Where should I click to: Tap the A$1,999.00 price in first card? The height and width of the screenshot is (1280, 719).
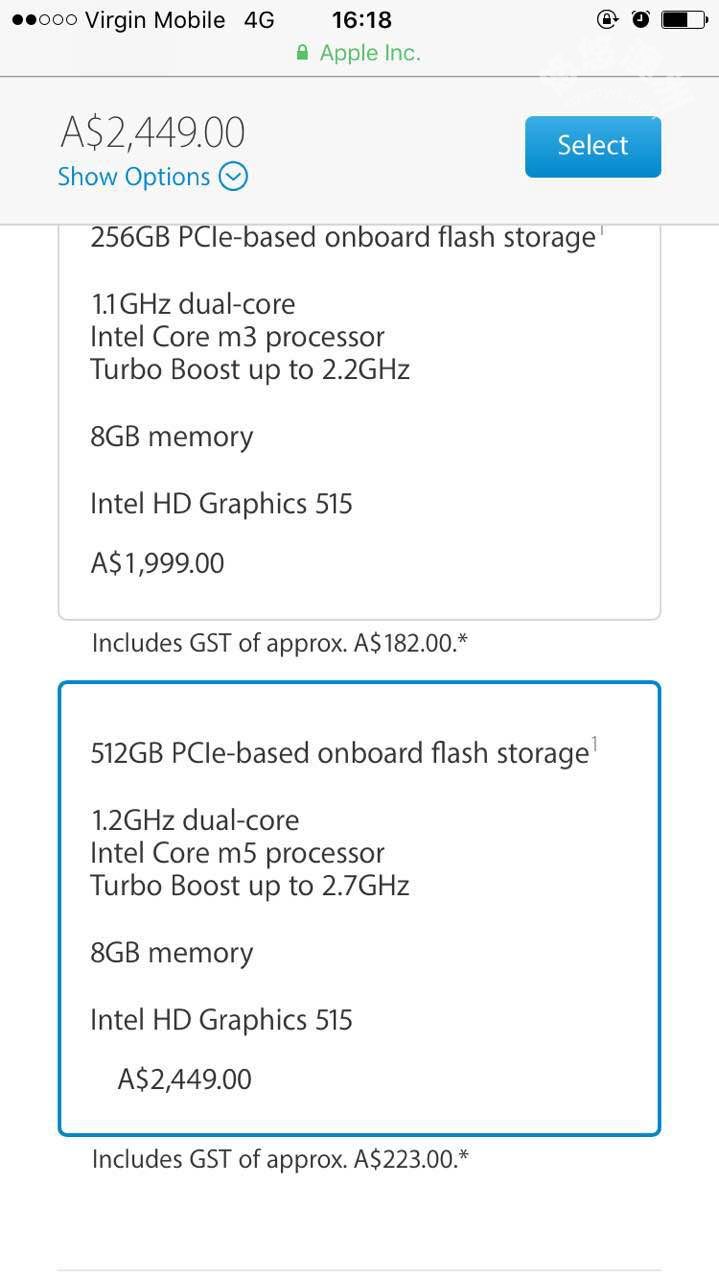pyautogui.click(x=157, y=563)
